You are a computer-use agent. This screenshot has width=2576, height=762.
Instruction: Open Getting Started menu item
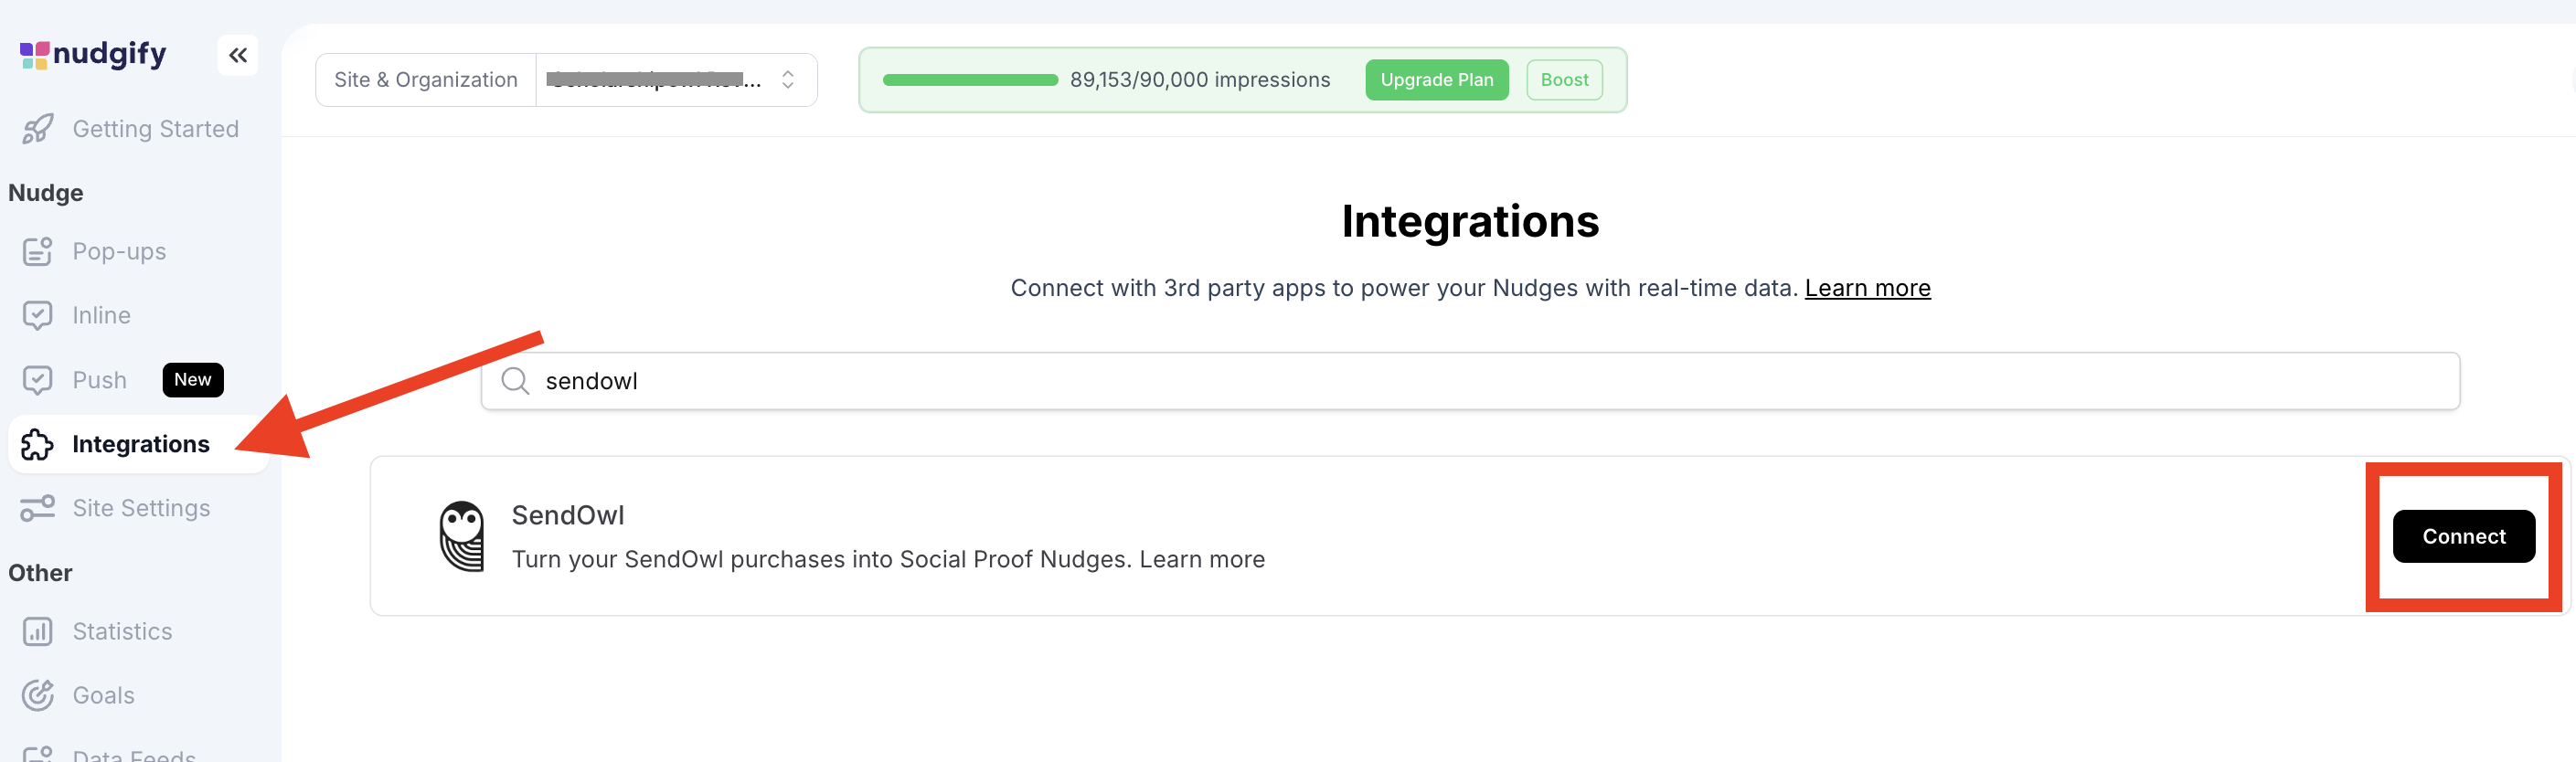[139, 129]
